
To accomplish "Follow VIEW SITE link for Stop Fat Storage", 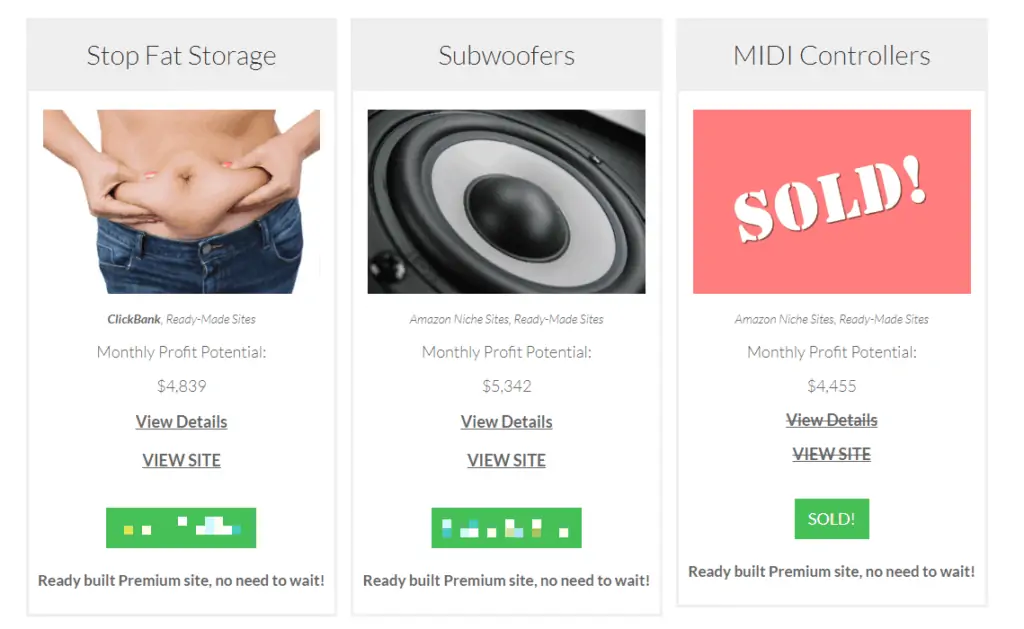I will 182,460.
